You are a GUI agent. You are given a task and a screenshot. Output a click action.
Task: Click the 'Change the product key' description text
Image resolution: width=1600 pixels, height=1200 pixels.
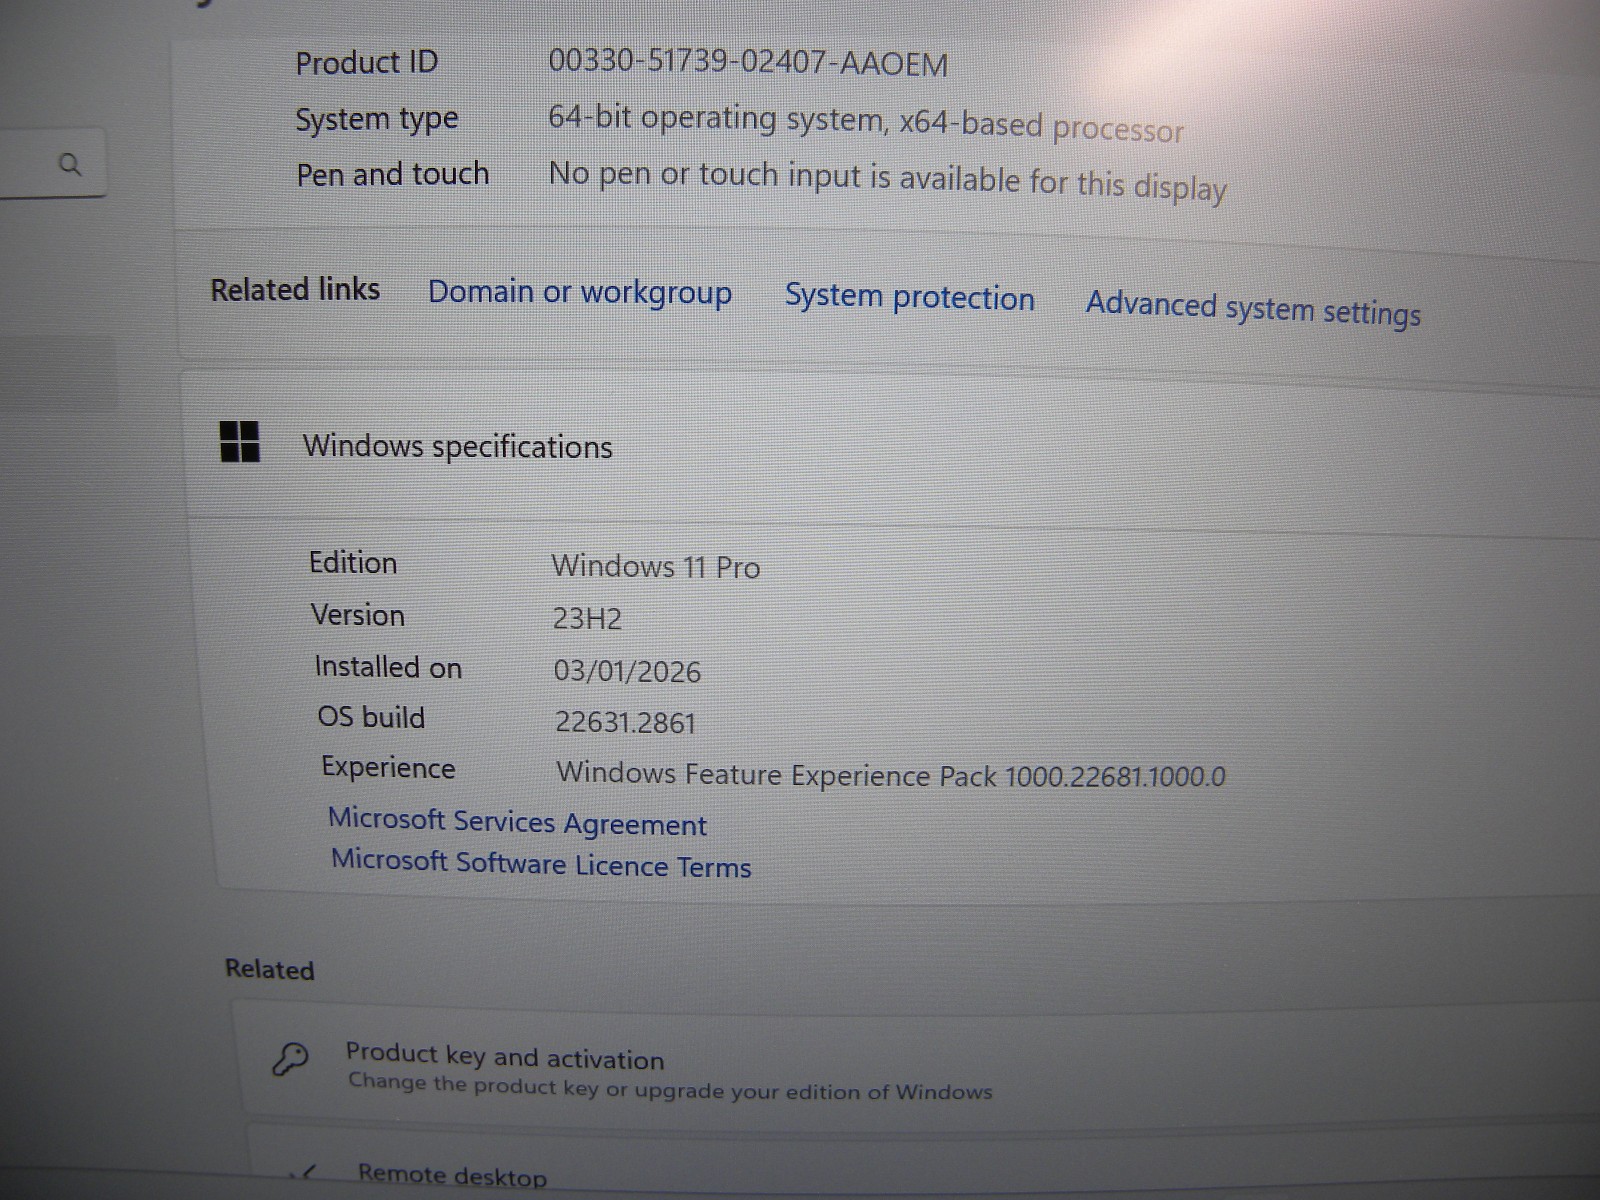(x=670, y=1088)
